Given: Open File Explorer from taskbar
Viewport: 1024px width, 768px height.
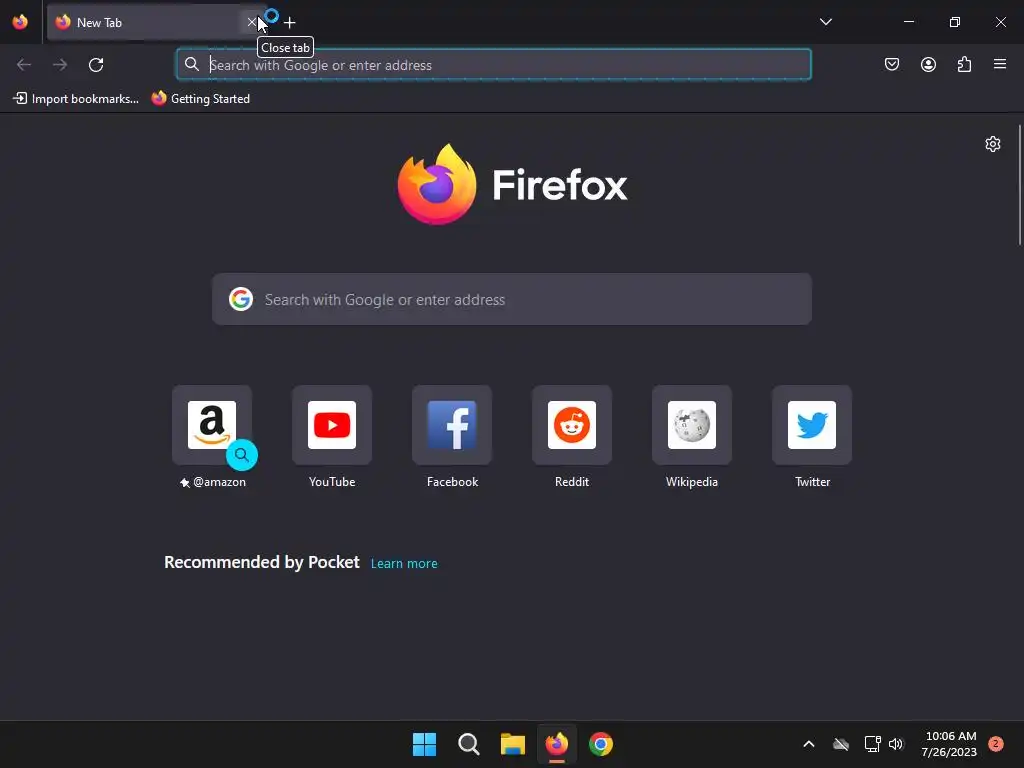Looking at the screenshot, I should 513,744.
